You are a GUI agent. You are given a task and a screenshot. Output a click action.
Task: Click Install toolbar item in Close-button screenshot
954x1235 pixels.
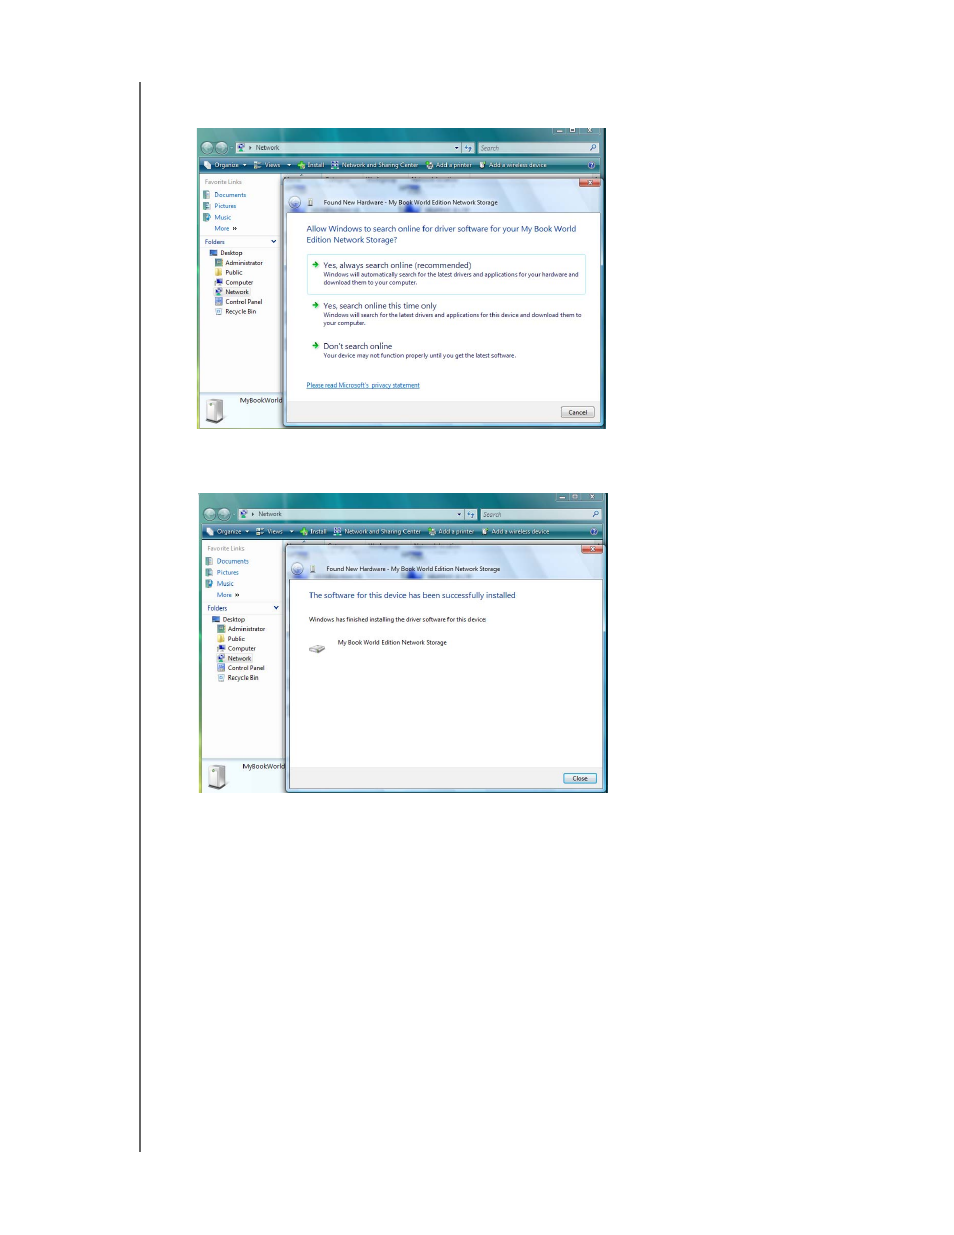click(313, 531)
